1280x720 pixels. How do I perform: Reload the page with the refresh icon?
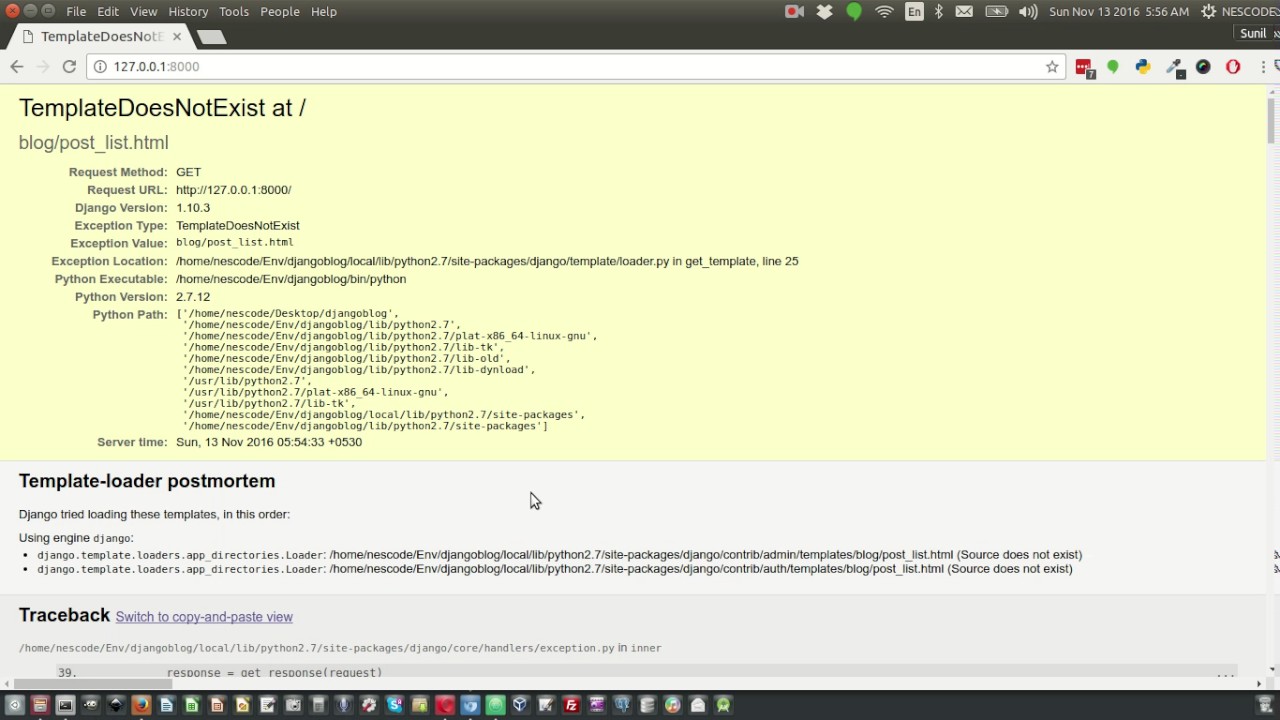pyautogui.click(x=69, y=66)
